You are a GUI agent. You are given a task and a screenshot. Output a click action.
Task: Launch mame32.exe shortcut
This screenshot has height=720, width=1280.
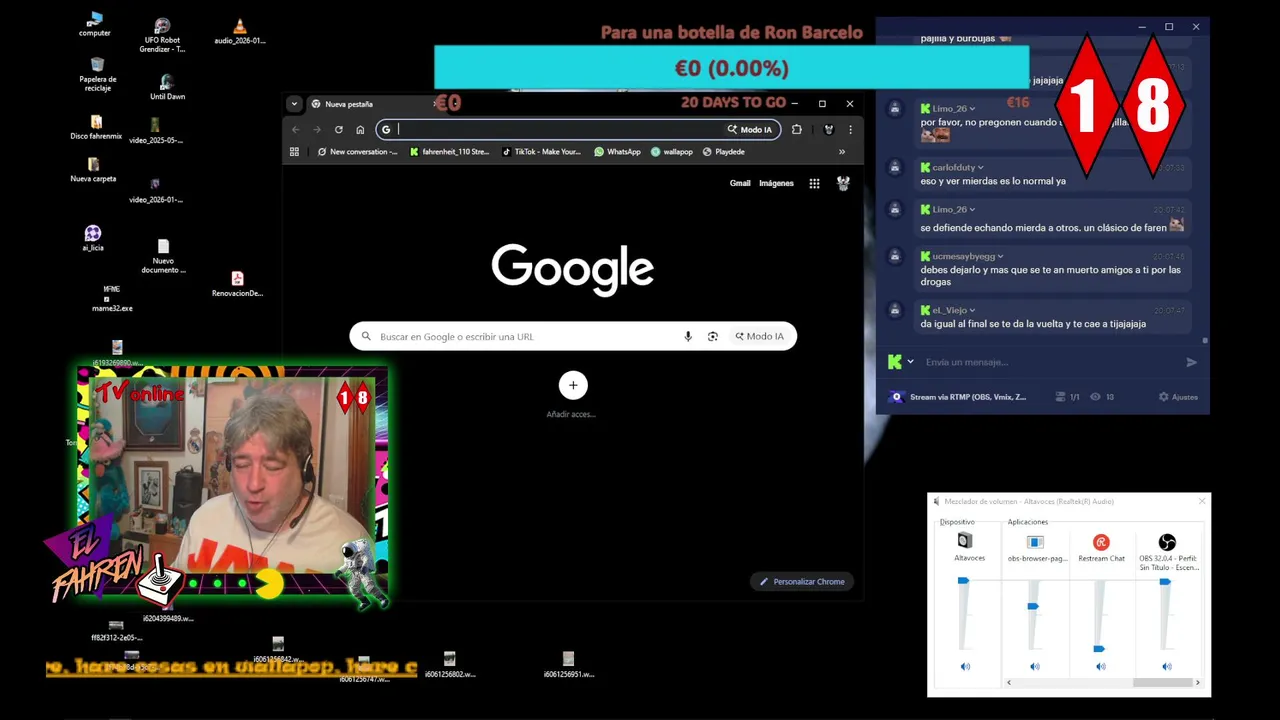(x=112, y=298)
